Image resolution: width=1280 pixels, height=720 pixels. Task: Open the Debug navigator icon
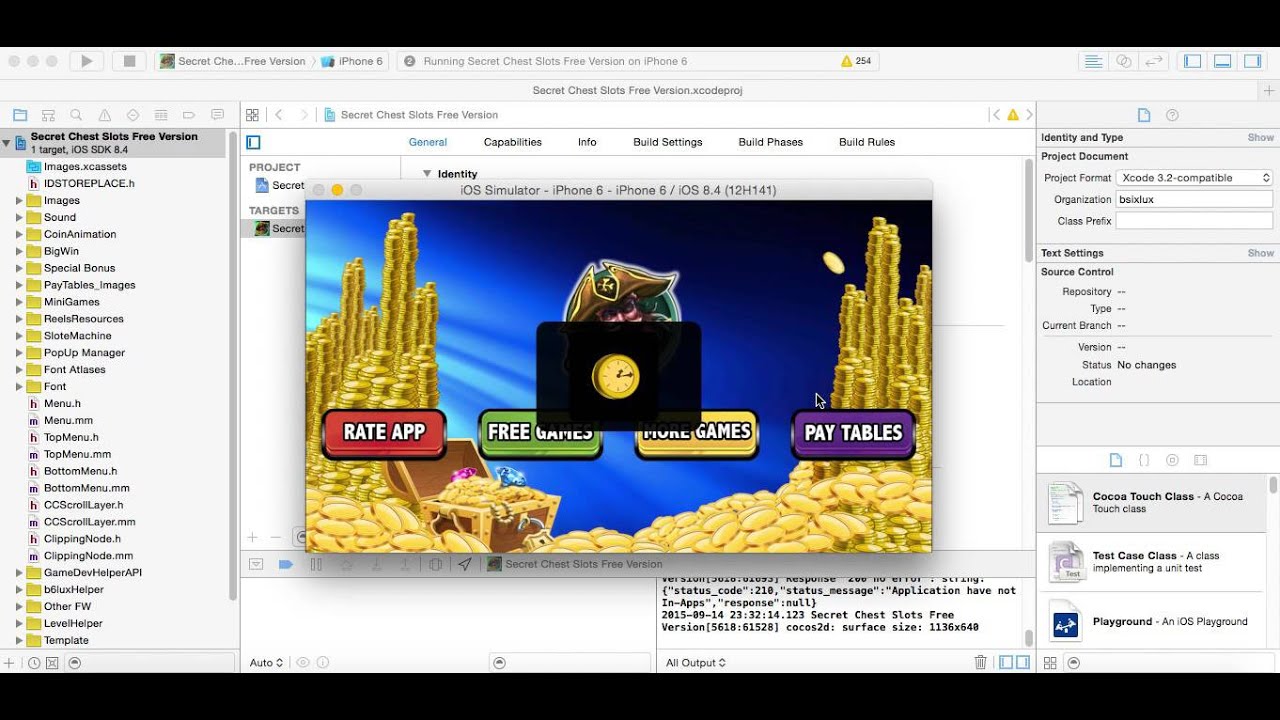coord(160,115)
